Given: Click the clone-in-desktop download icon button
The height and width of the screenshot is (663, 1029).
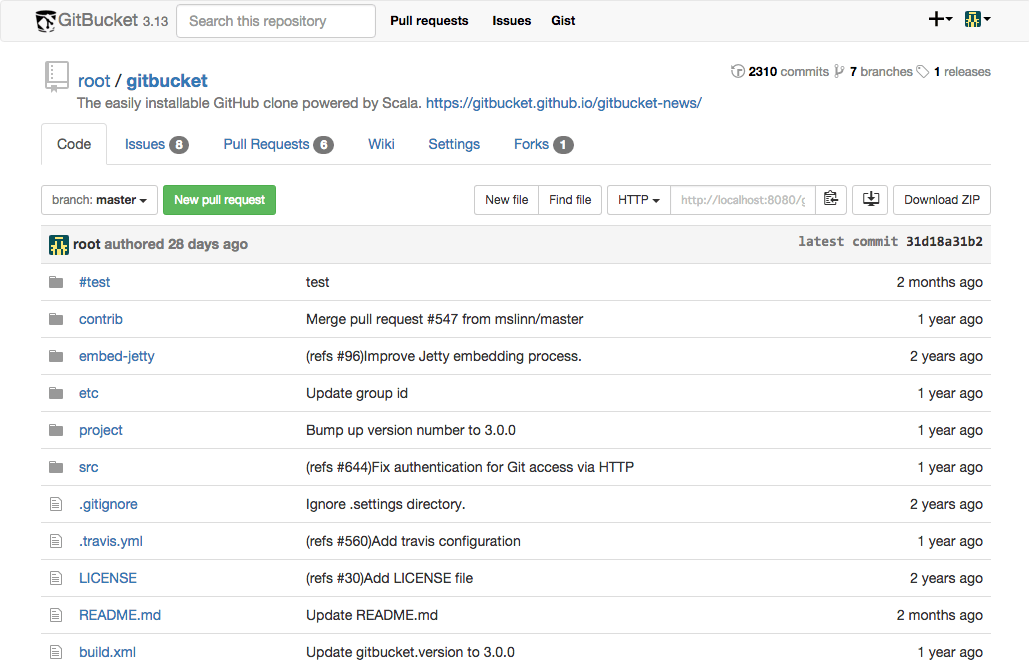Looking at the screenshot, I should [x=871, y=200].
